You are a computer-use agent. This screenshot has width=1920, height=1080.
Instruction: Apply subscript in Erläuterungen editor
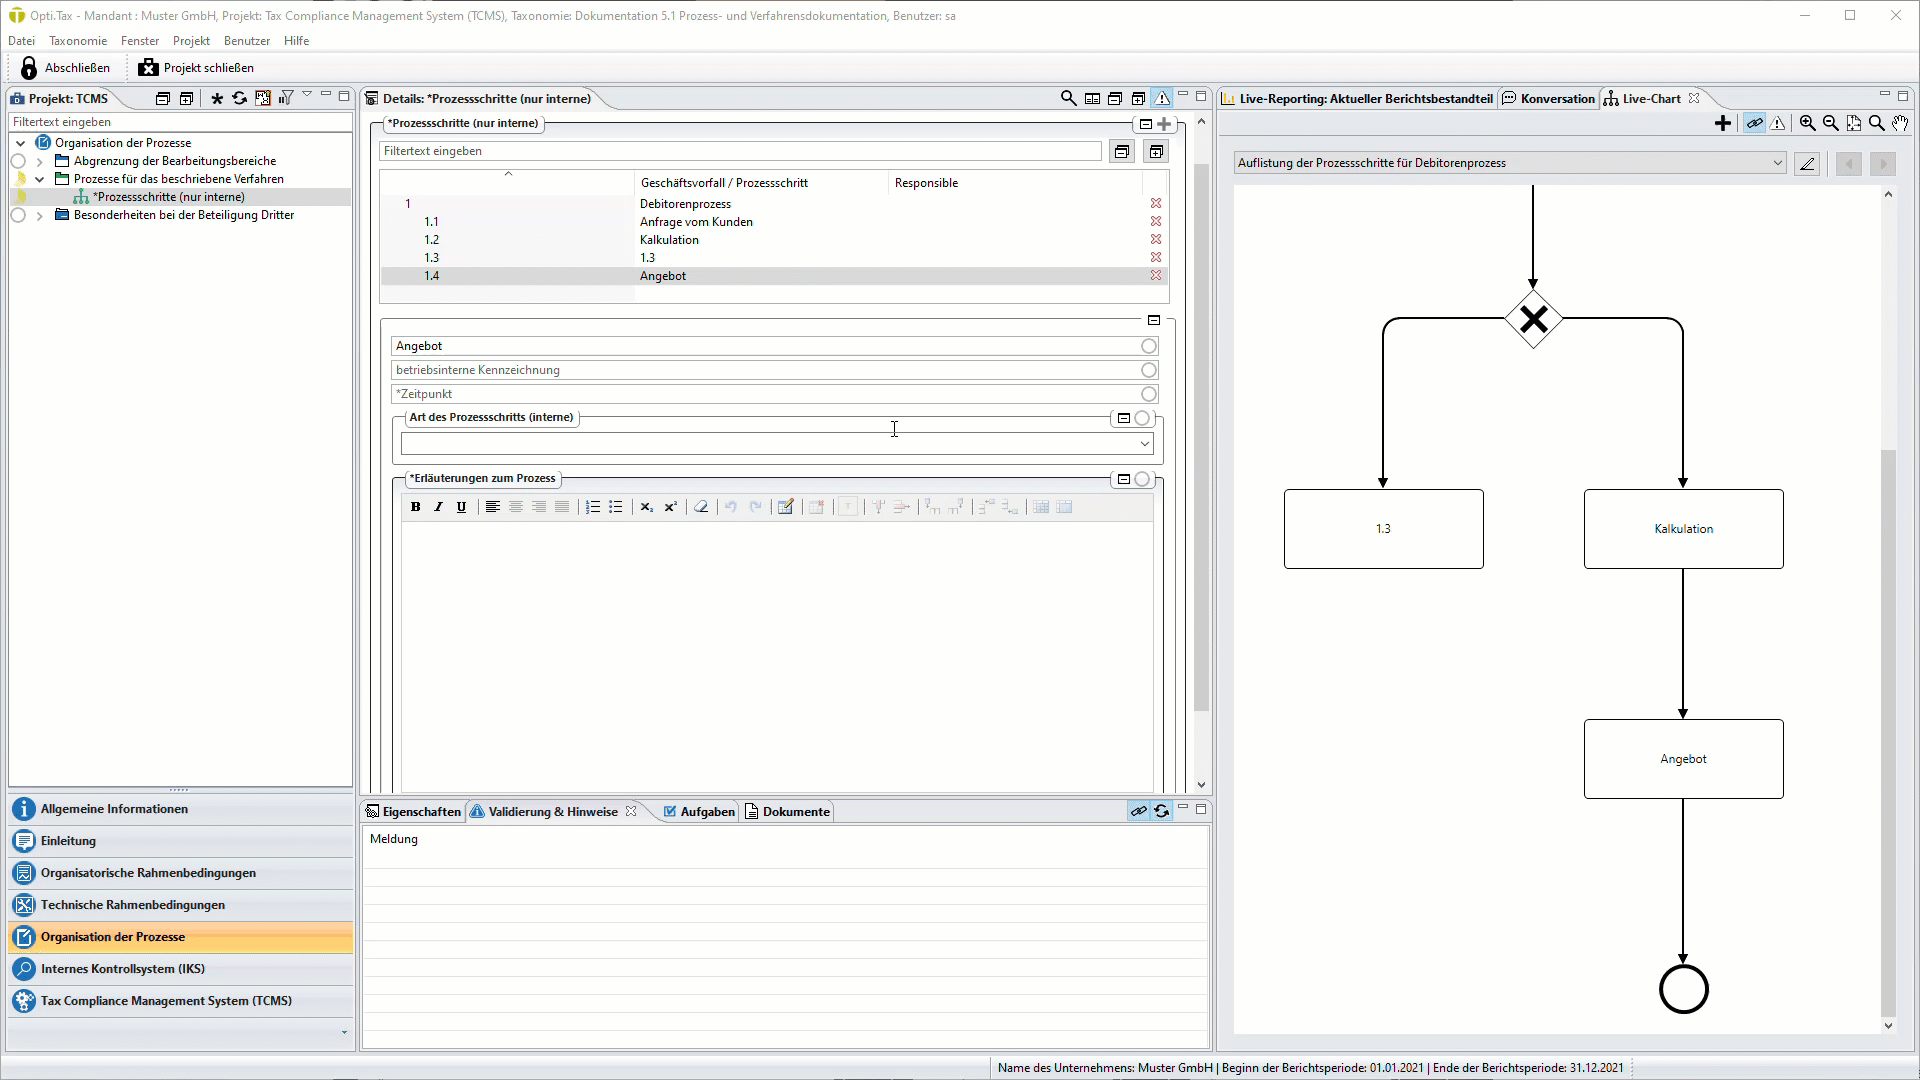646,507
